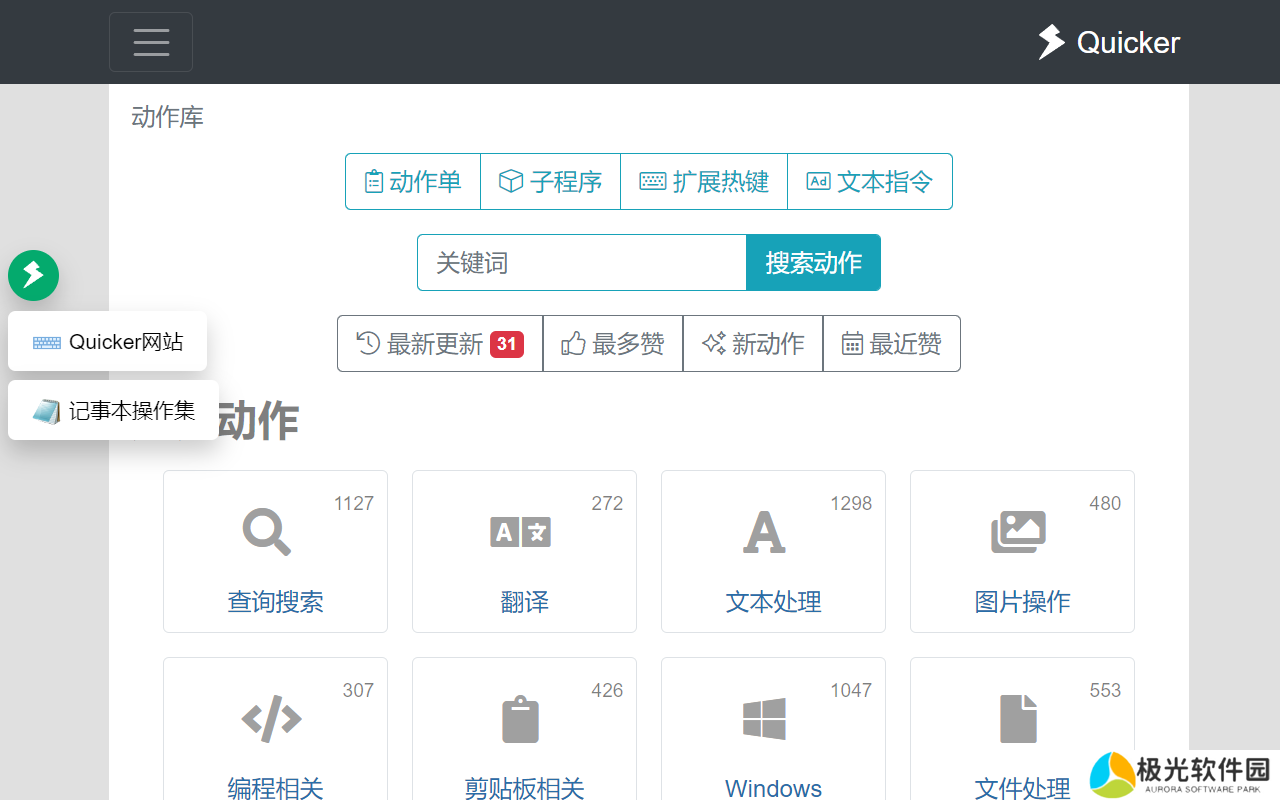Sort by 最新更新 with badge 31
This screenshot has width=1280, height=800.
[440, 344]
